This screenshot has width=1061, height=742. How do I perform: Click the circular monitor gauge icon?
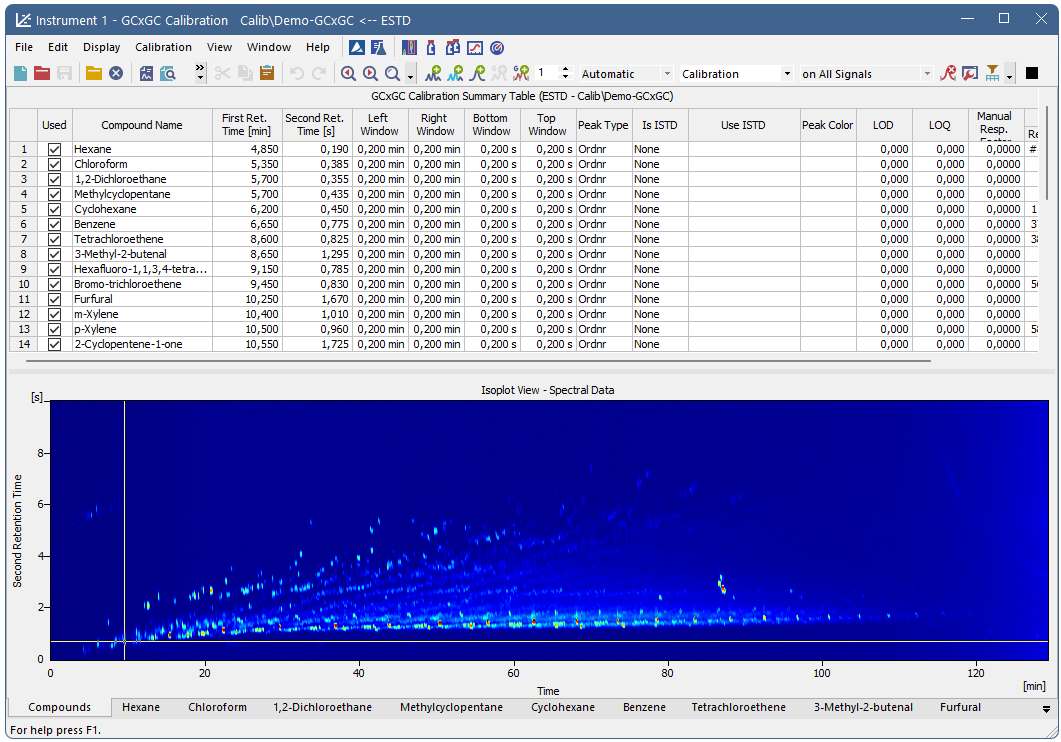497,47
